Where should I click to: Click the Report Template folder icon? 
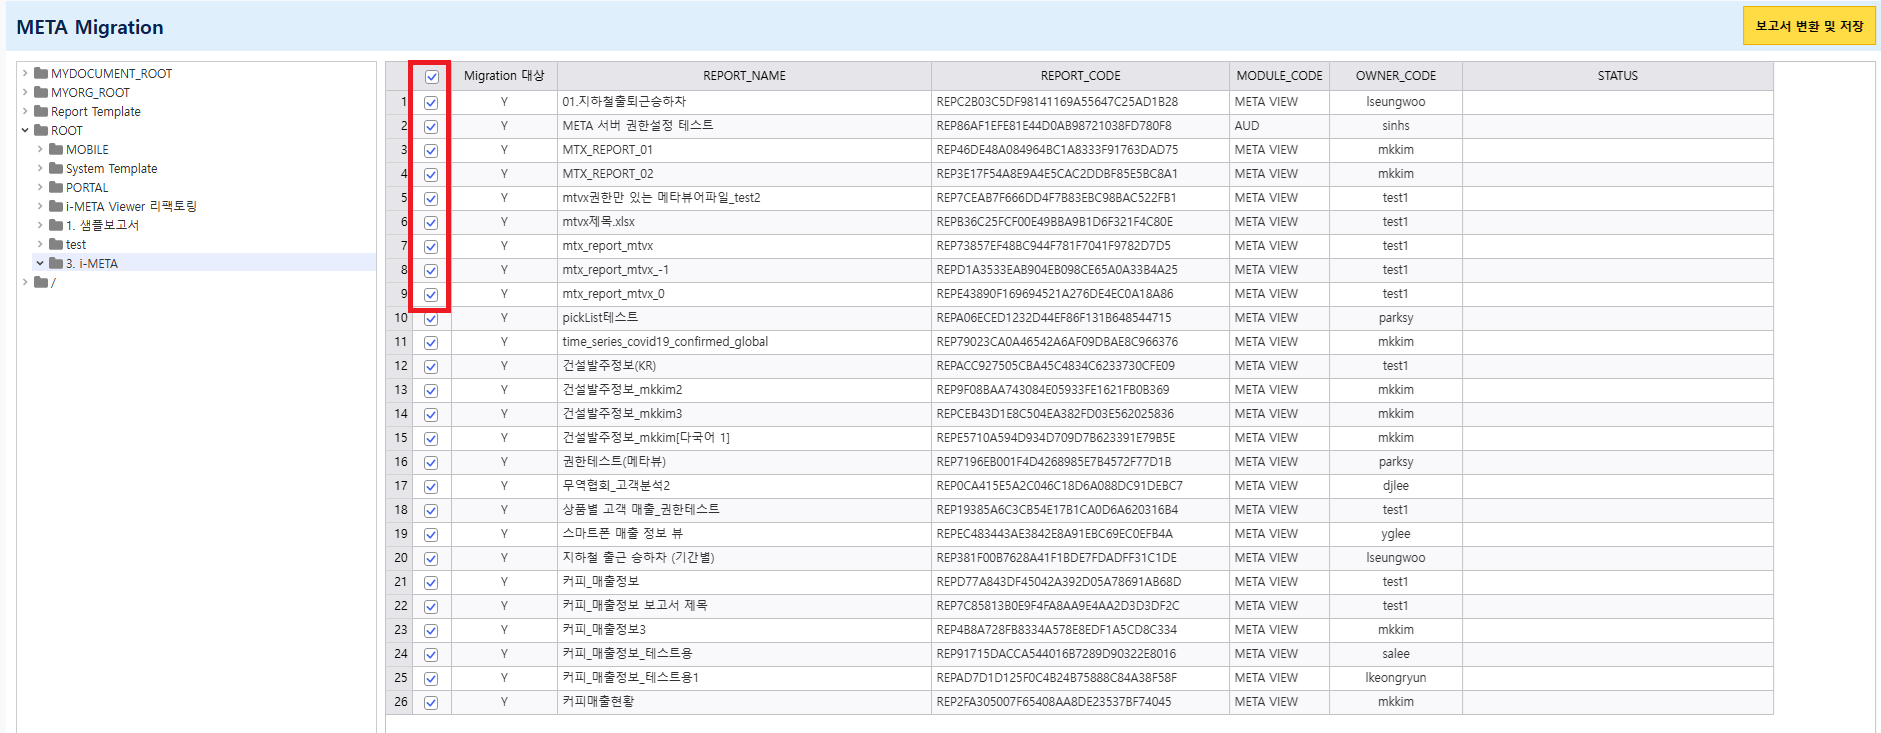tap(41, 111)
